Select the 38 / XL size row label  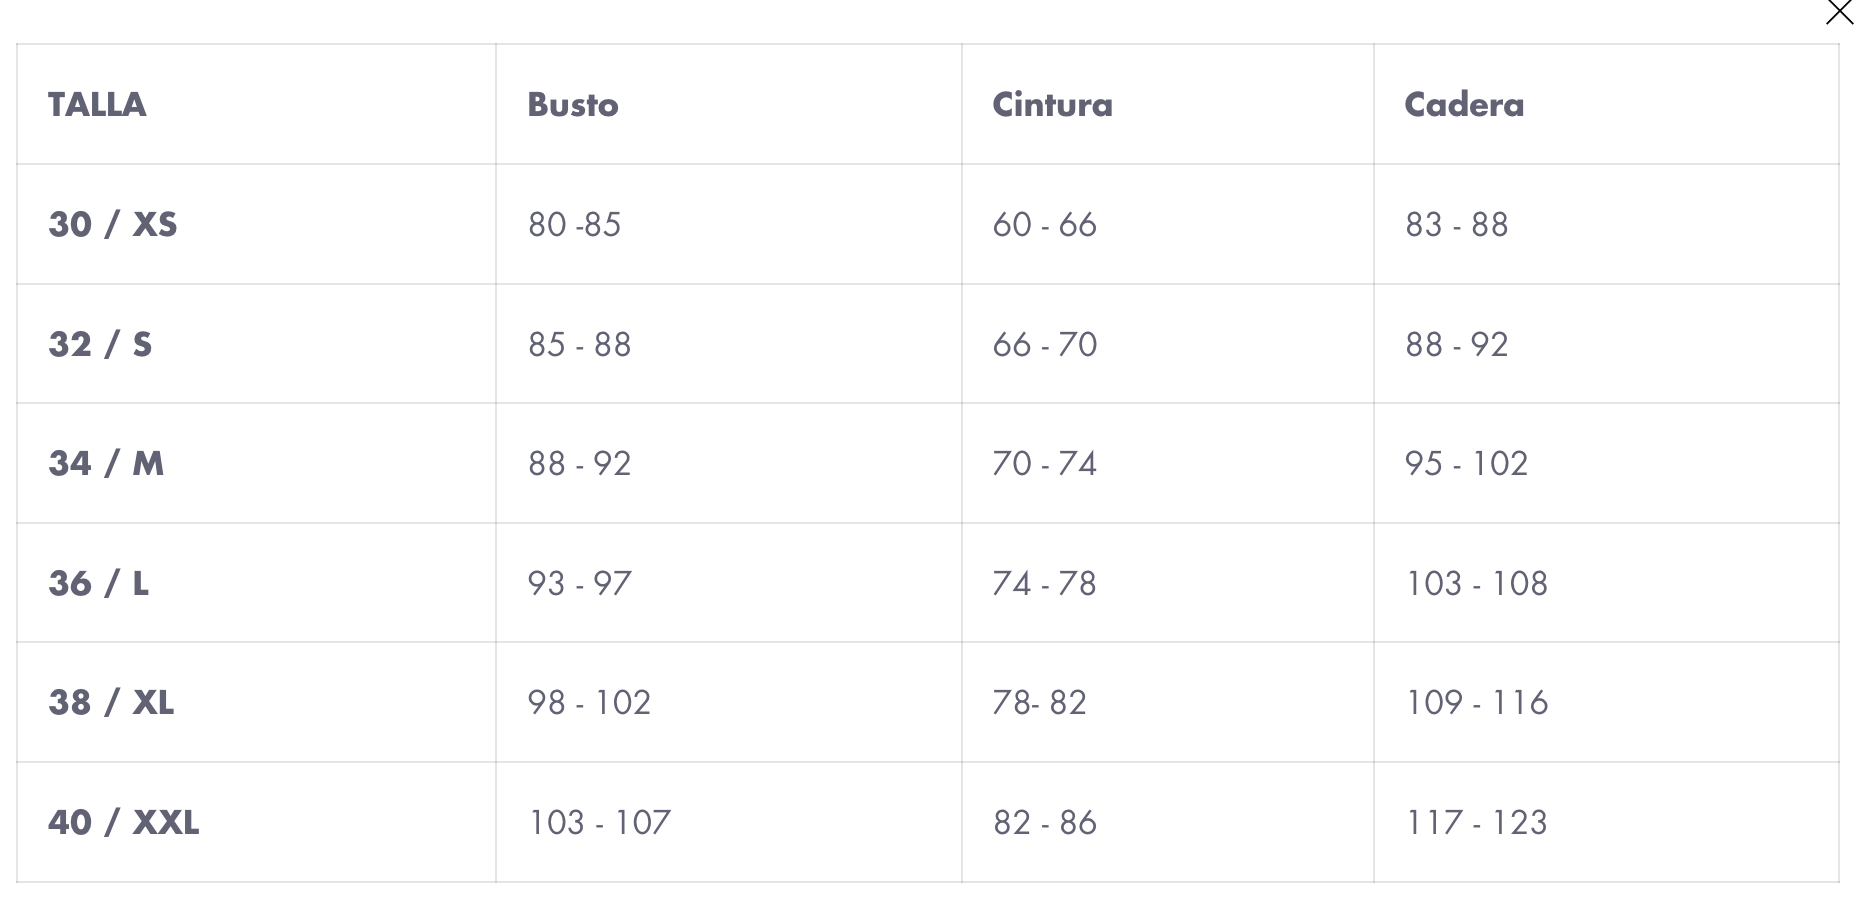pyautogui.click(x=111, y=702)
